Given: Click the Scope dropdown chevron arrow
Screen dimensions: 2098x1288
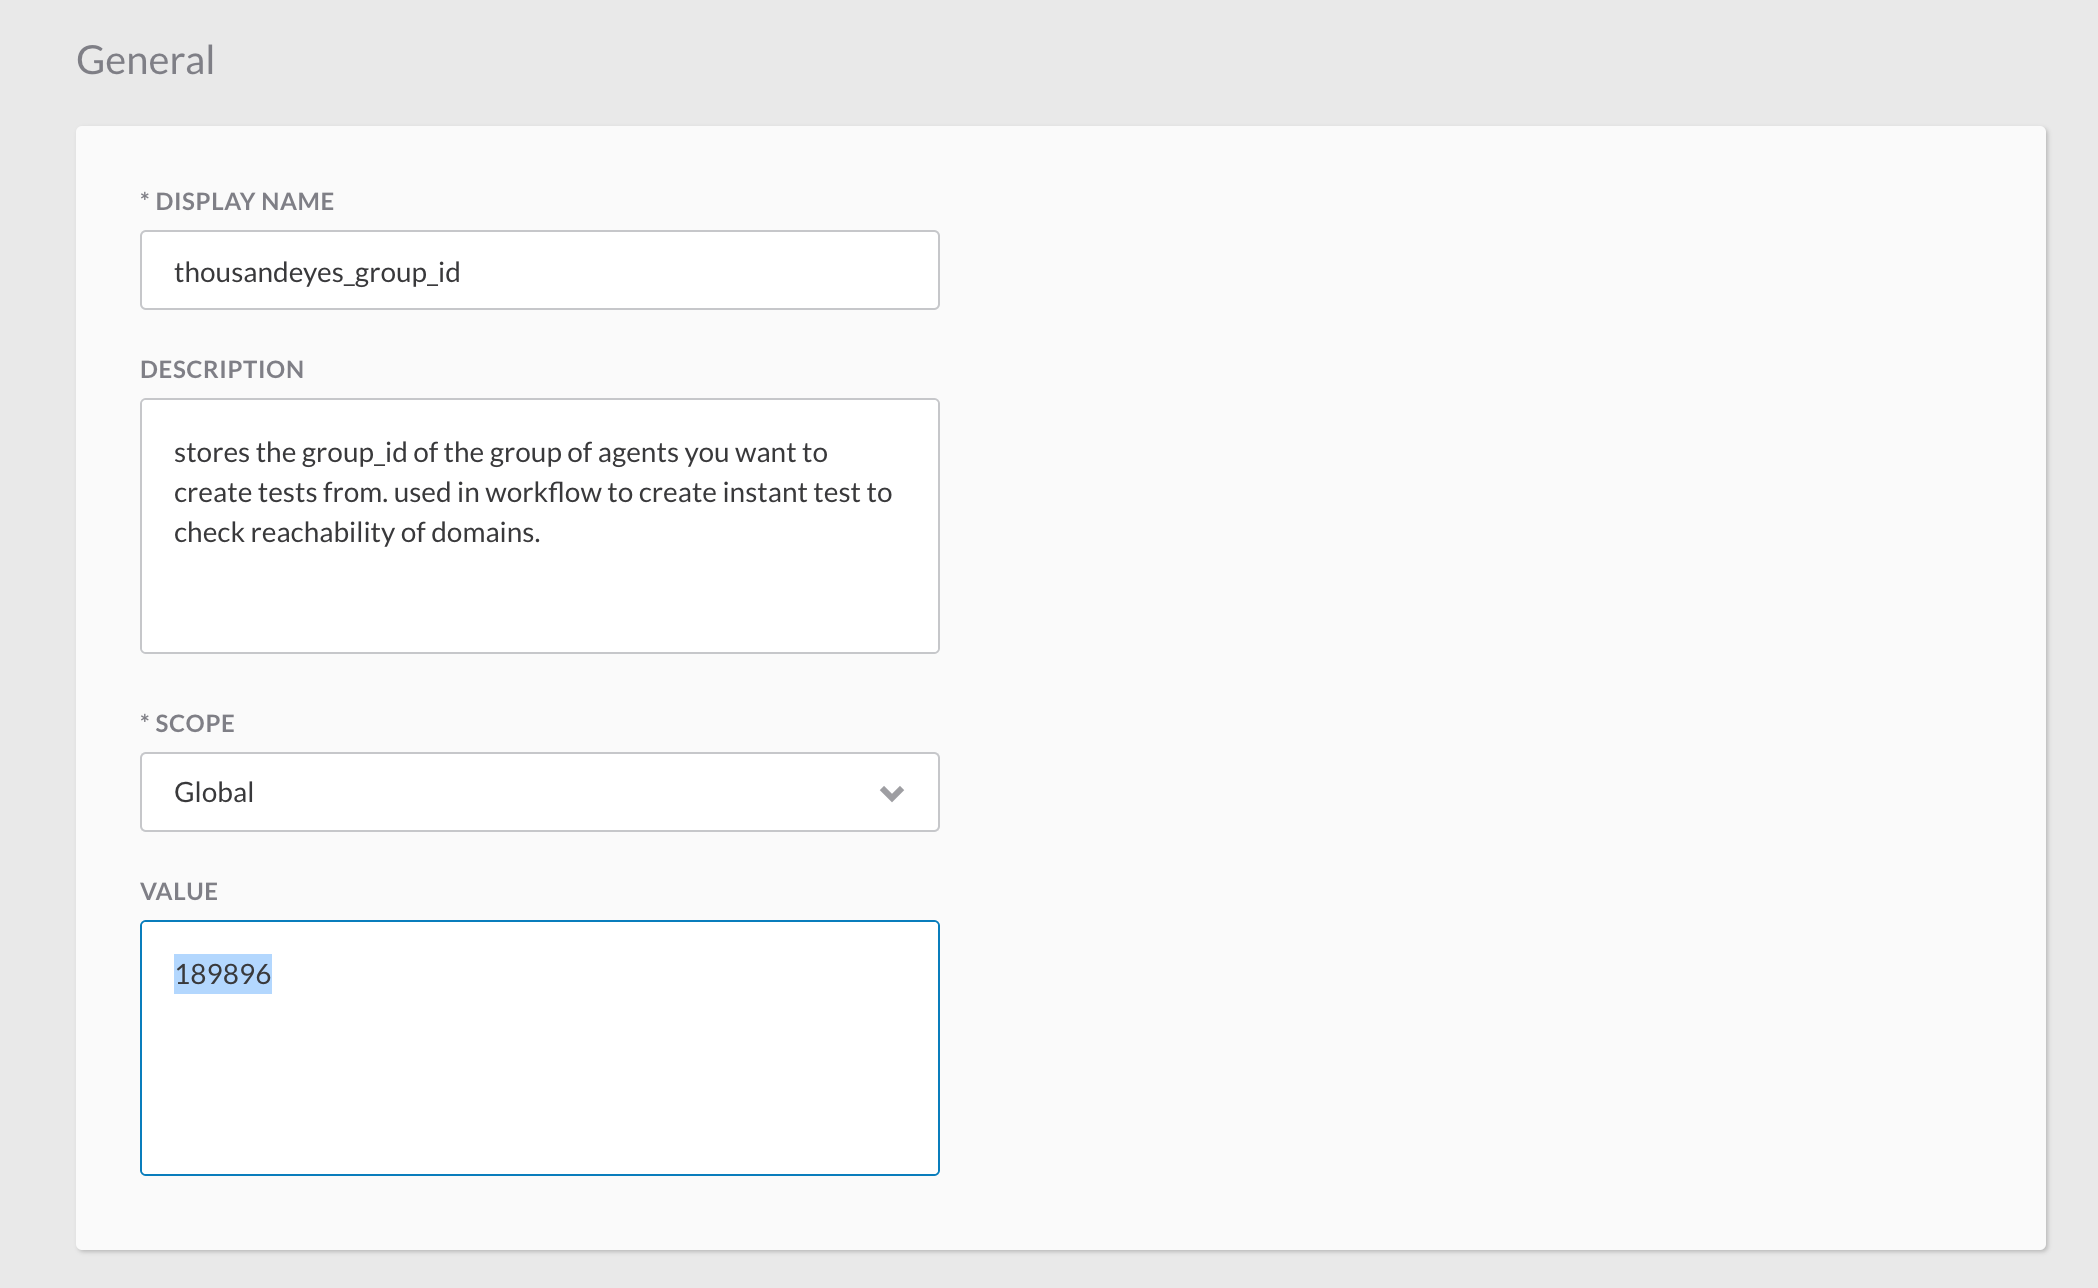Looking at the screenshot, I should [891, 793].
